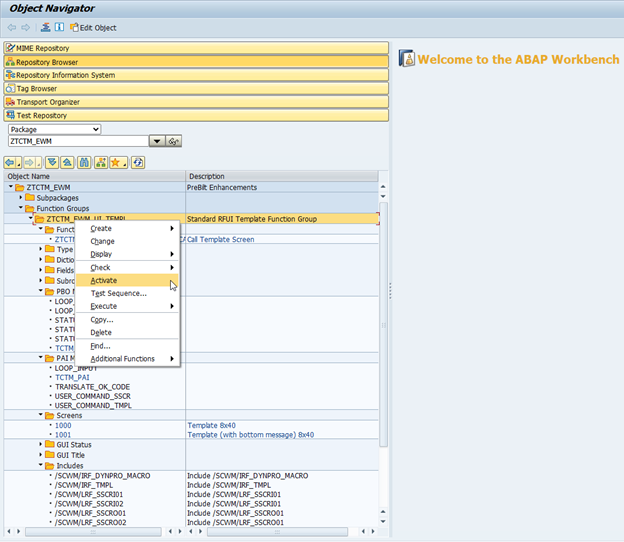Open the Create submenu in context menu
Screen dimensions: 624x542
pos(101,229)
